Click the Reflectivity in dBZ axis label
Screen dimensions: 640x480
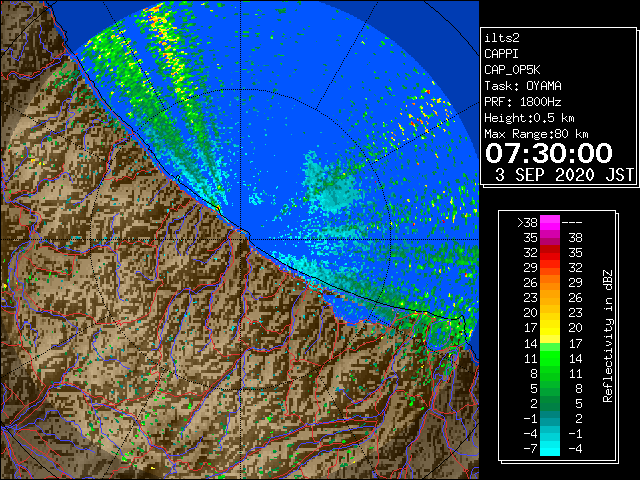pyautogui.click(x=608, y=336)
